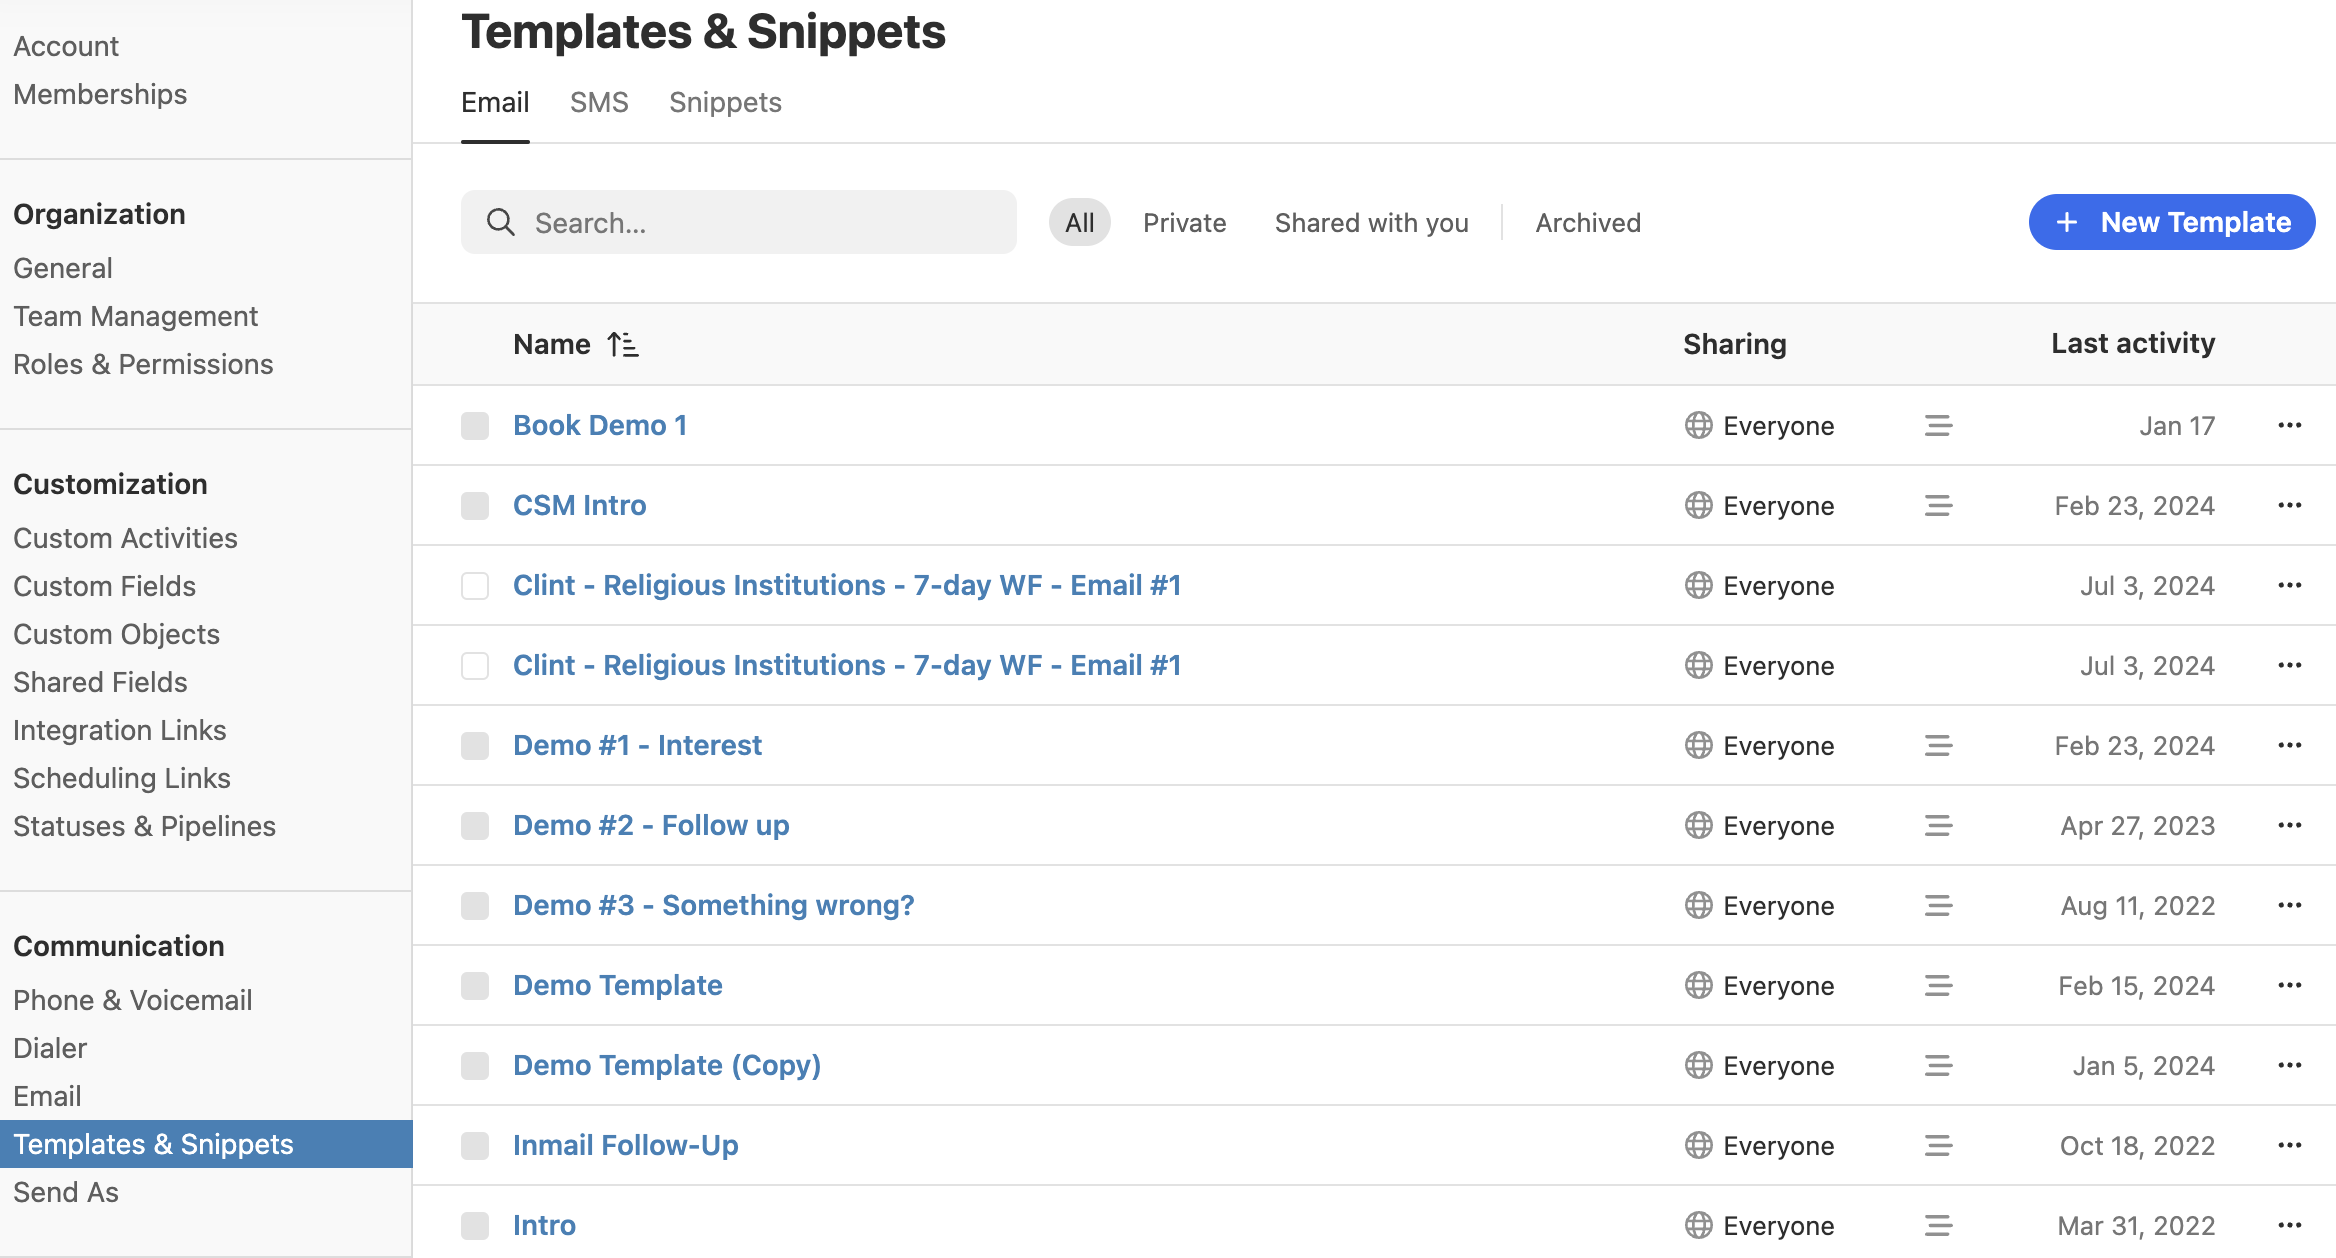The height and width of the screenshot is (1258, 2336).
Task: Click the lines icon in Demo #1 - Interest row
Action: pyautogui.click(x=1938, y=745)
